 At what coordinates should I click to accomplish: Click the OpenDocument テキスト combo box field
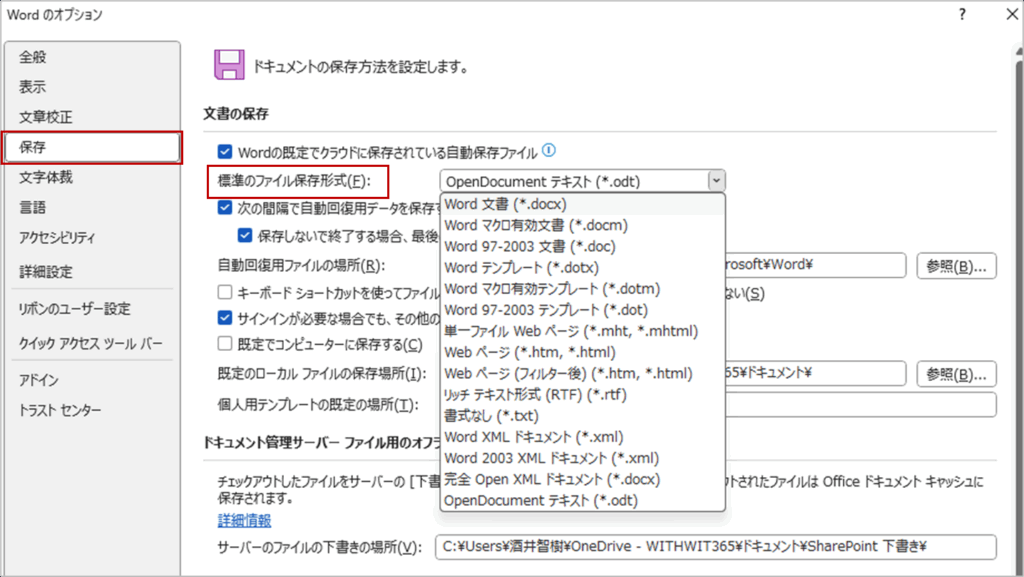pos(574,181)
